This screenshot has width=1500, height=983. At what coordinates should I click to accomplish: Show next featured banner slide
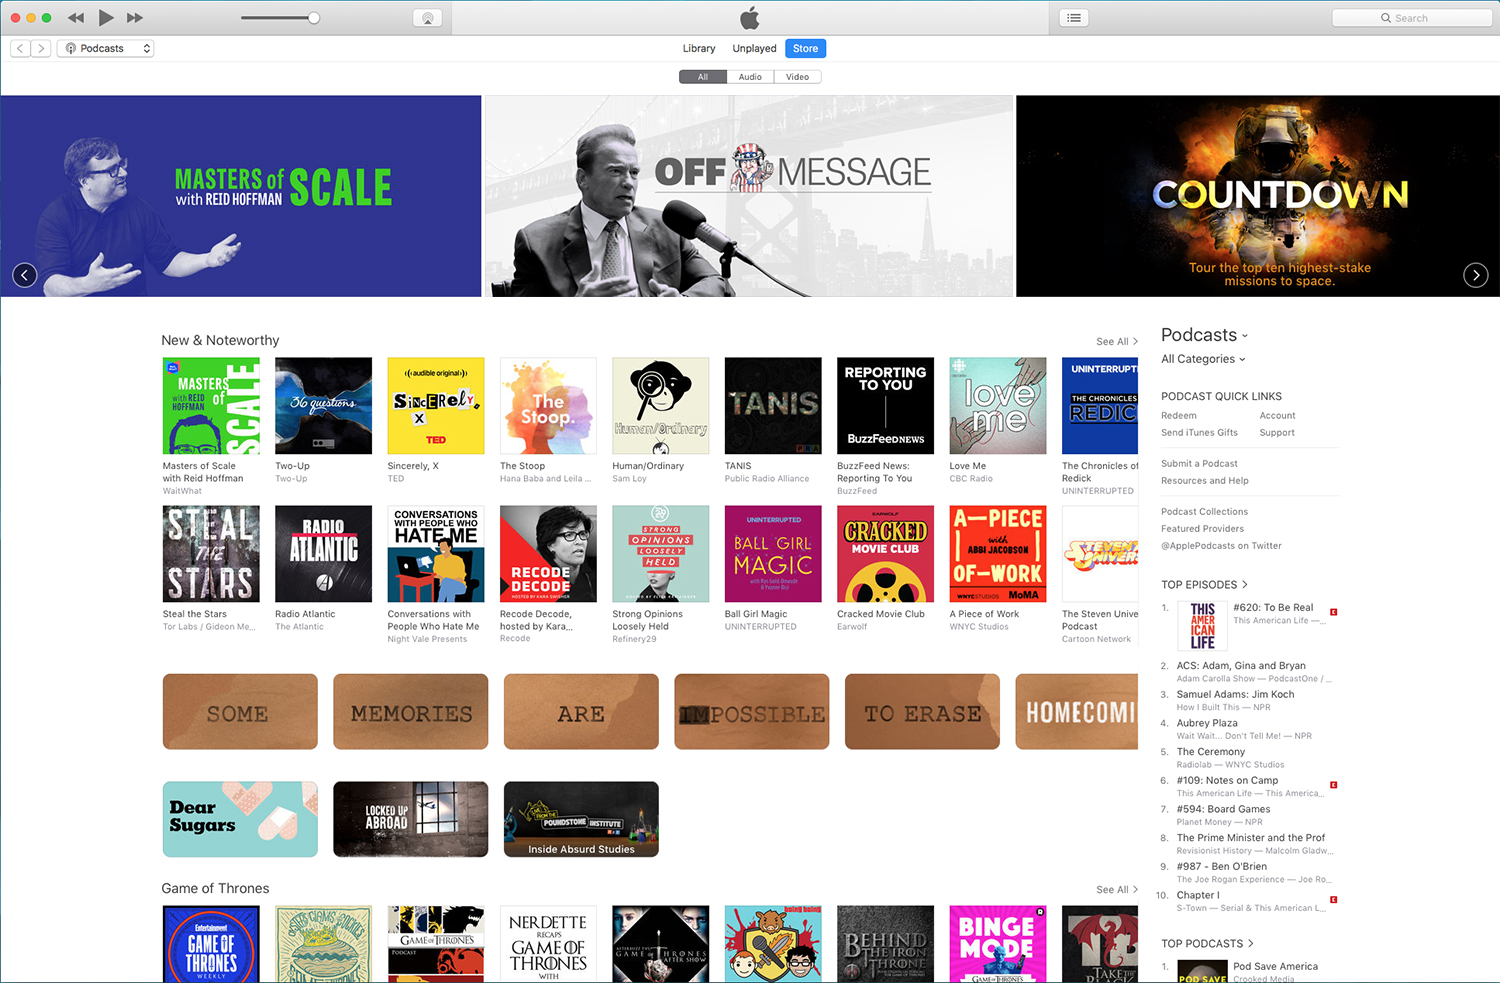click(x=1476, y=275)
